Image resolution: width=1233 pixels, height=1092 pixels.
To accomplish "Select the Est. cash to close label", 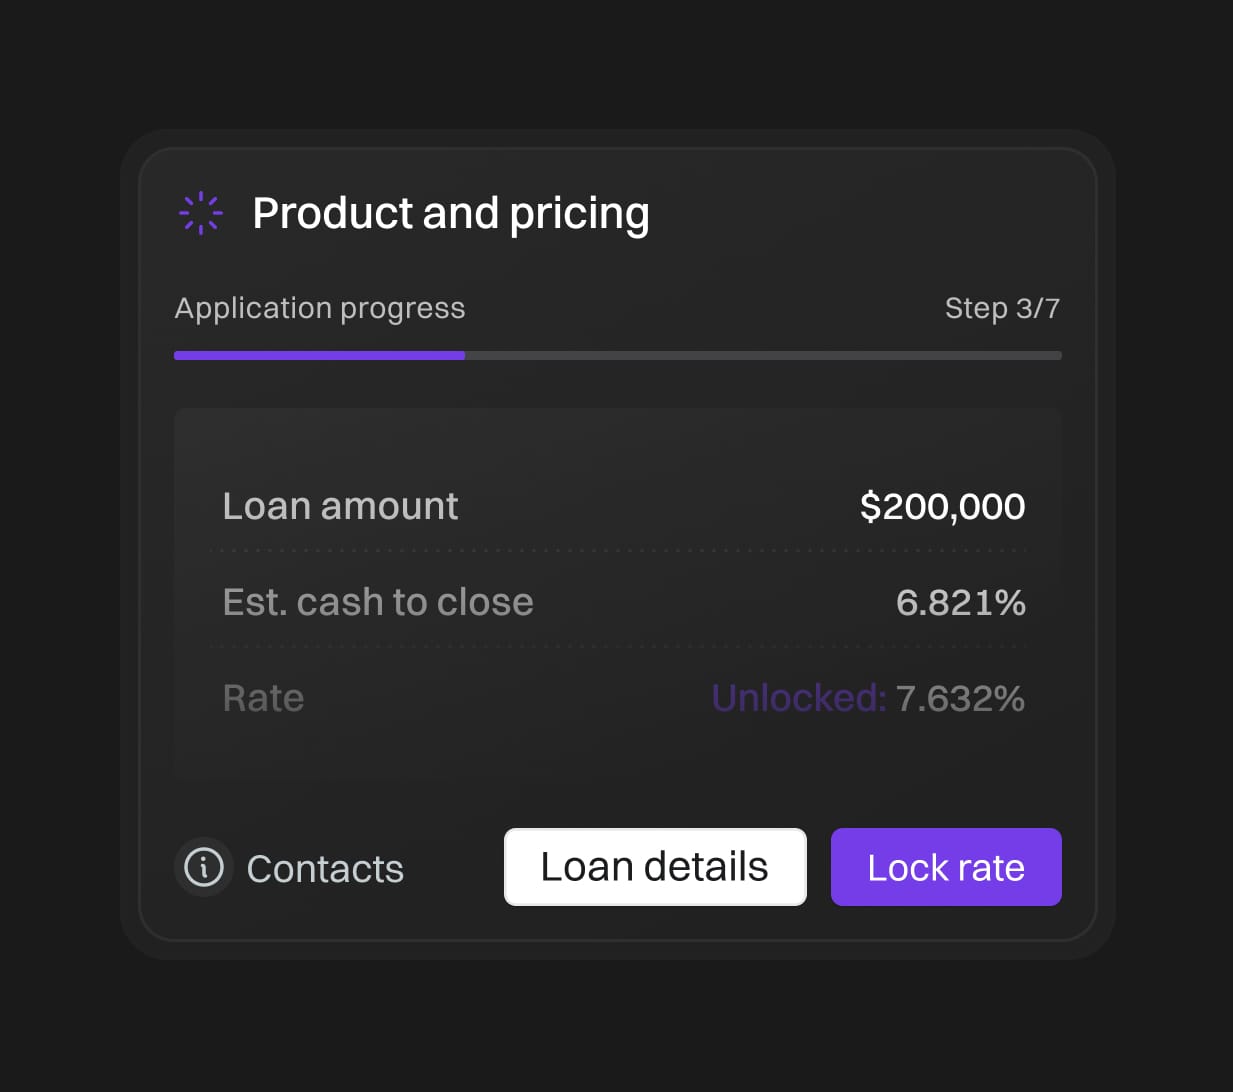I will tap(378, 602).
